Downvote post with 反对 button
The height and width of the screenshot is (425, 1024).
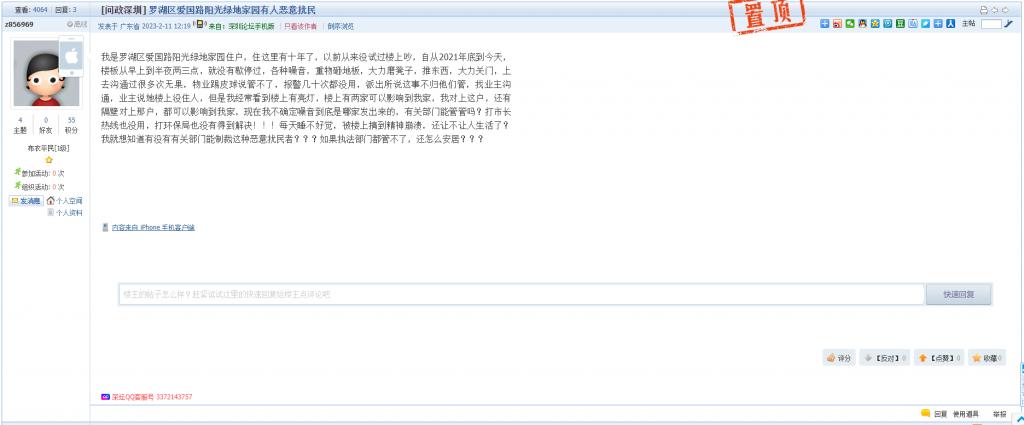click(x=884, y=358)
